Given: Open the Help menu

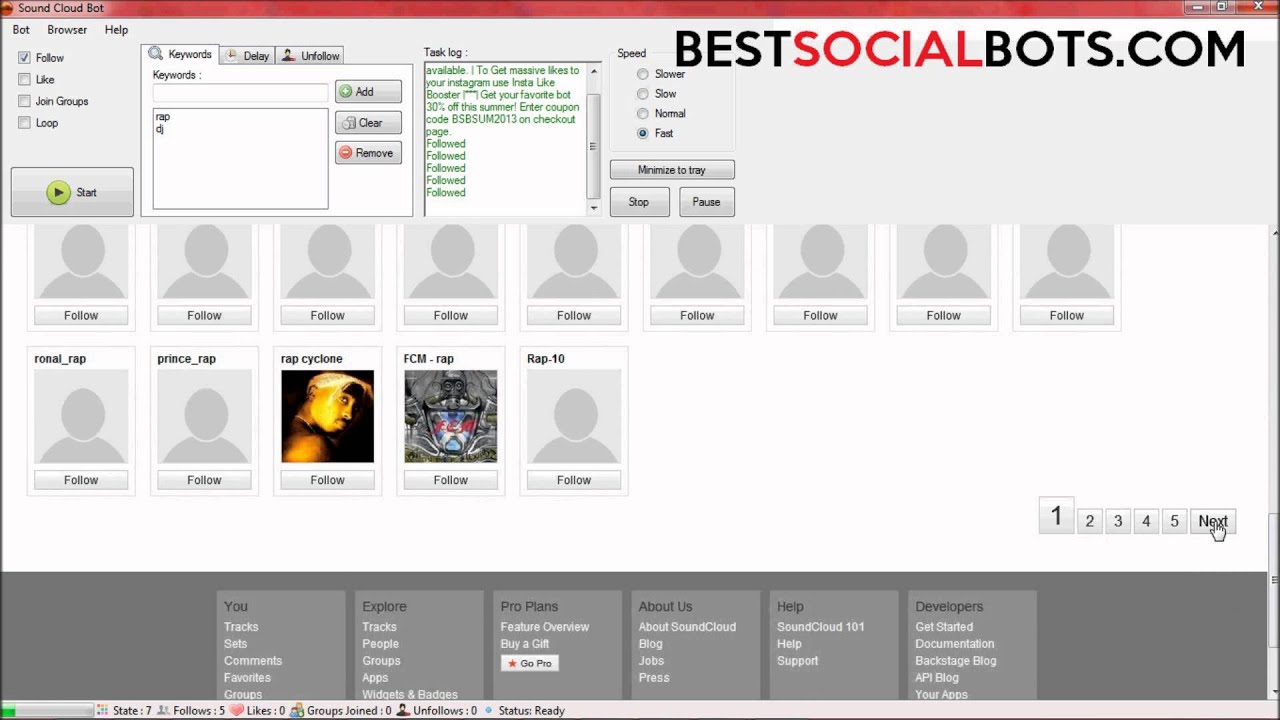Looking at the screenshot, I should (x=116, y=30).
